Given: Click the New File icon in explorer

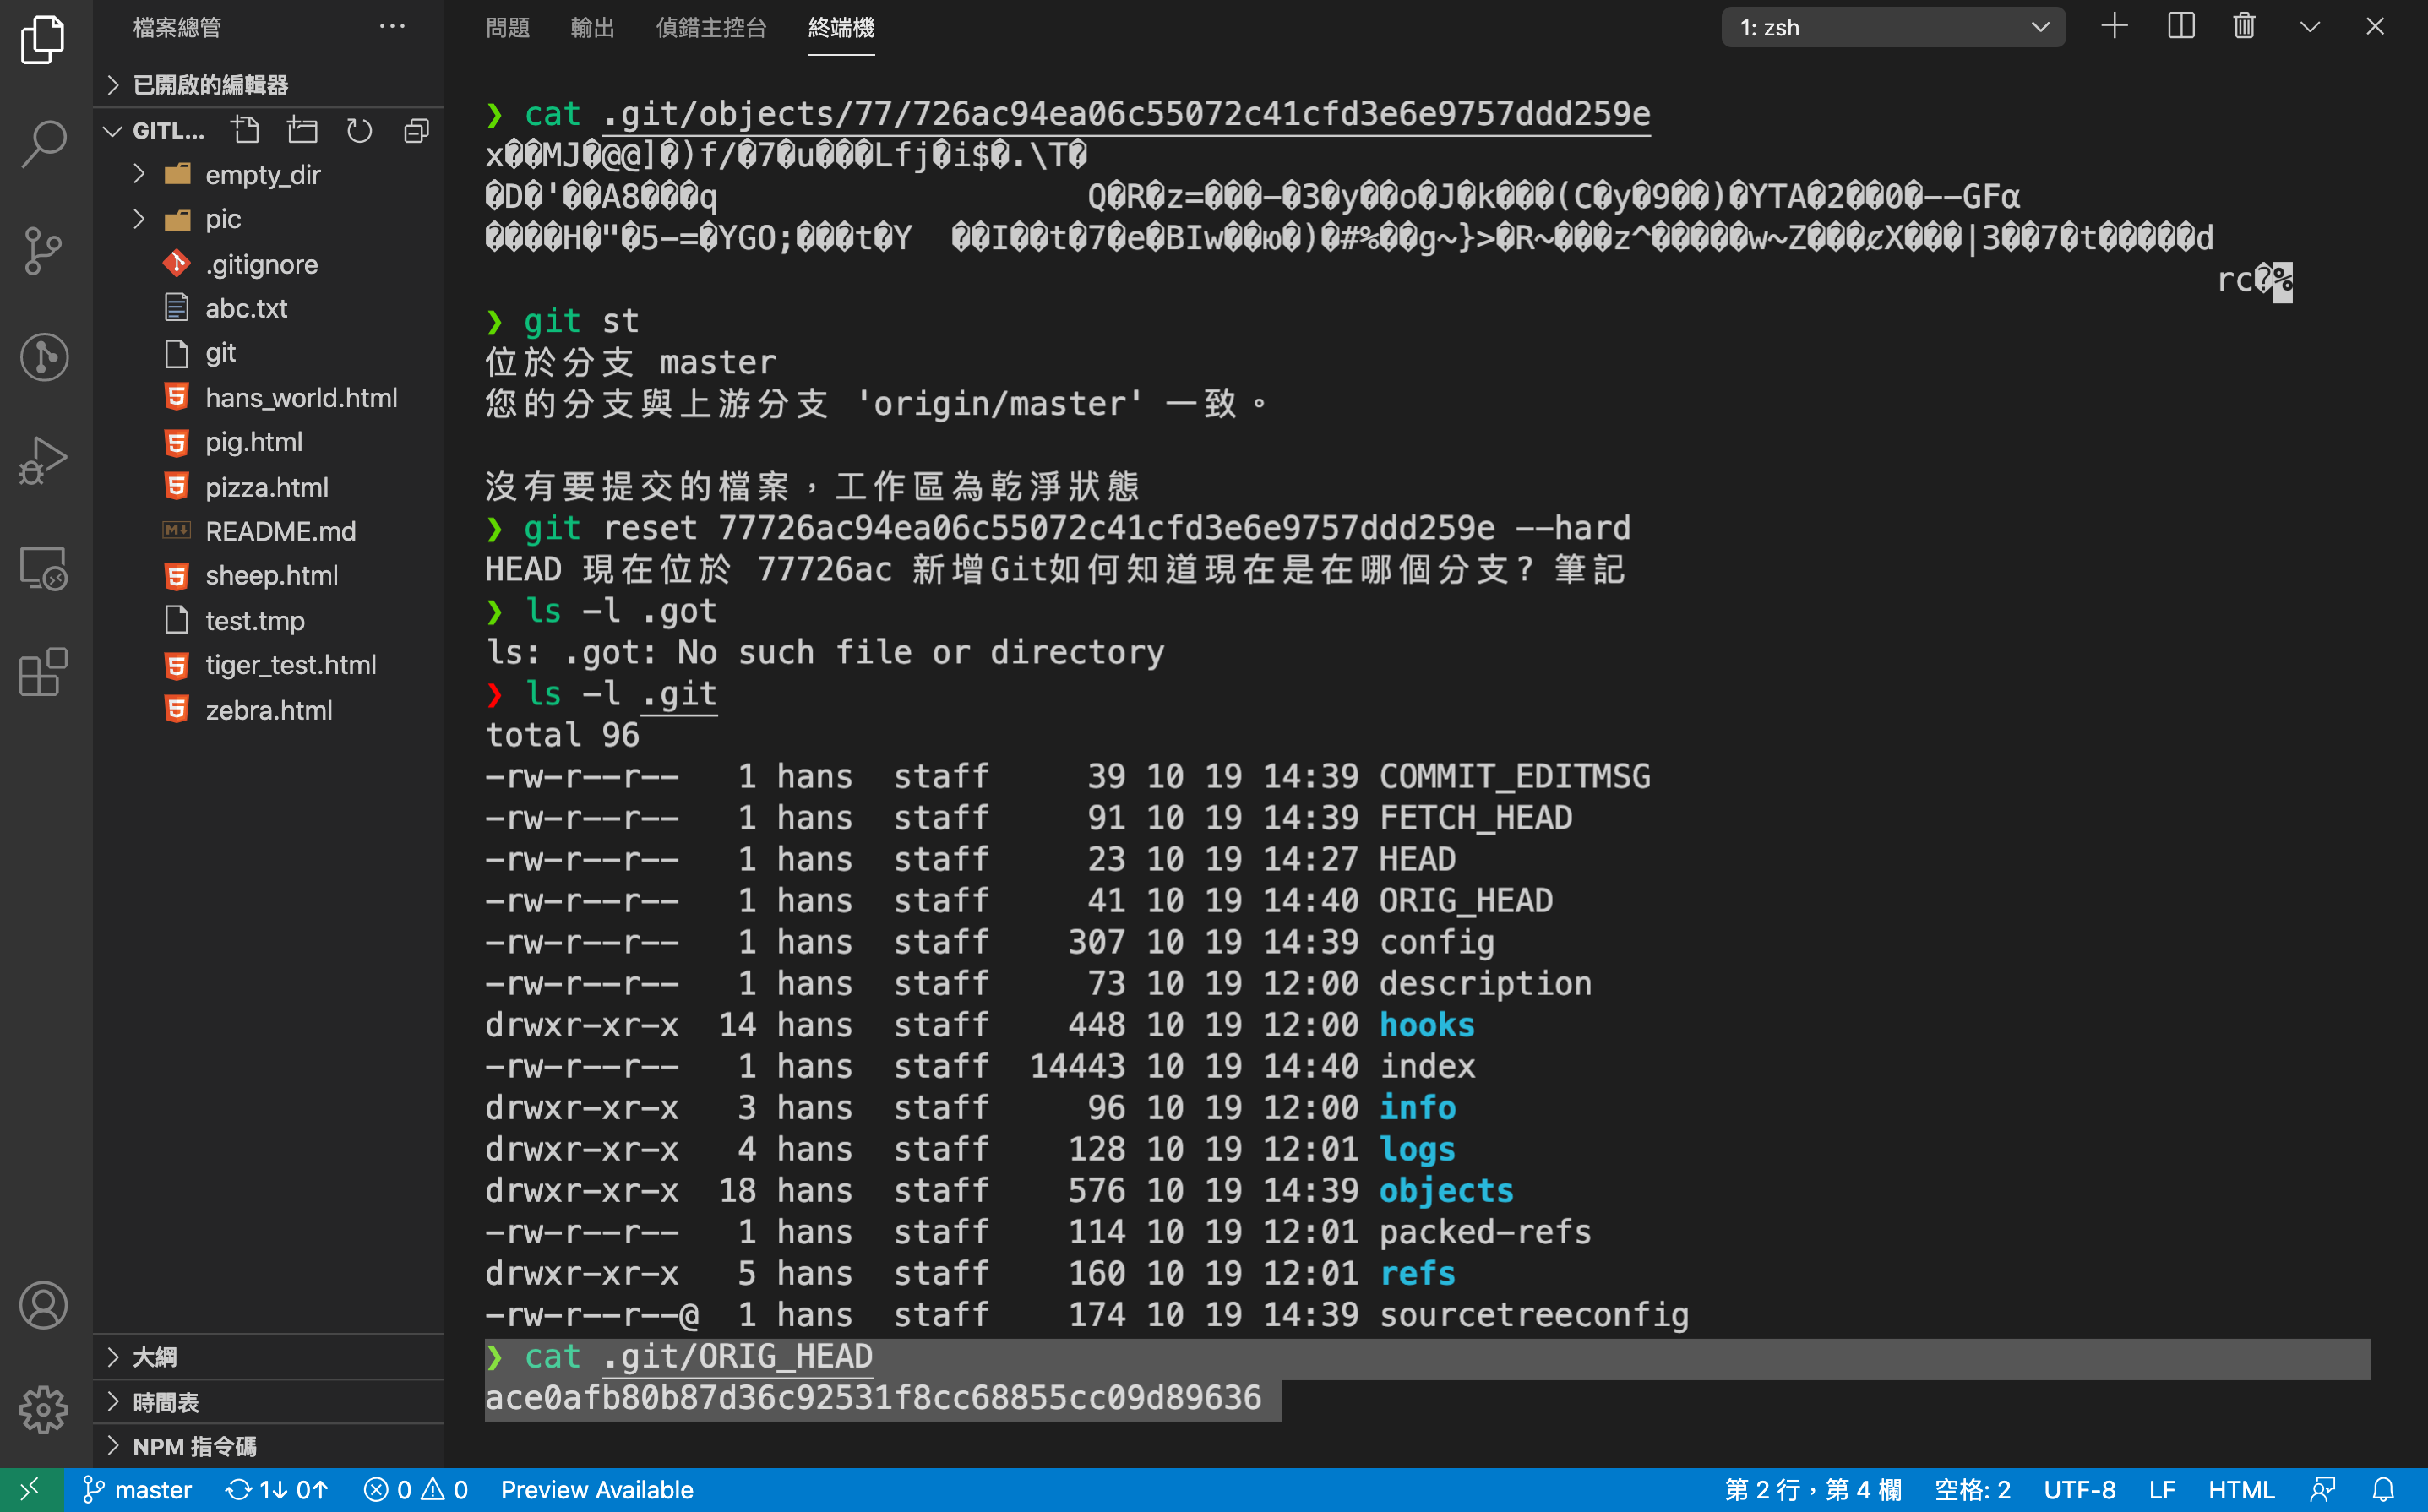Looking at the screenshot, I should (x=245, y=130).
